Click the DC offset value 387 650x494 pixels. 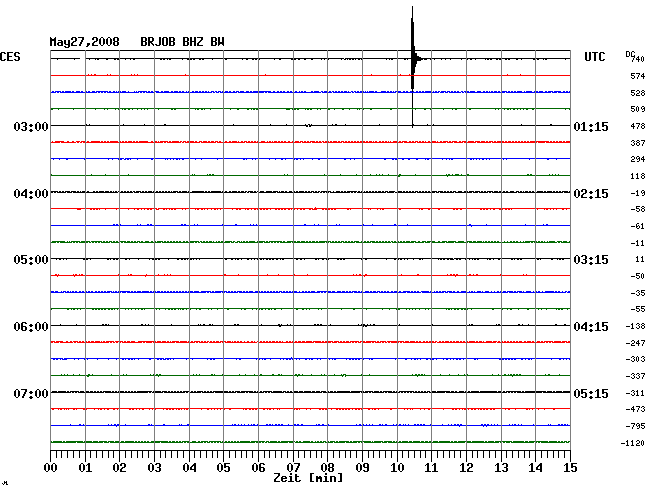(638, 143)
